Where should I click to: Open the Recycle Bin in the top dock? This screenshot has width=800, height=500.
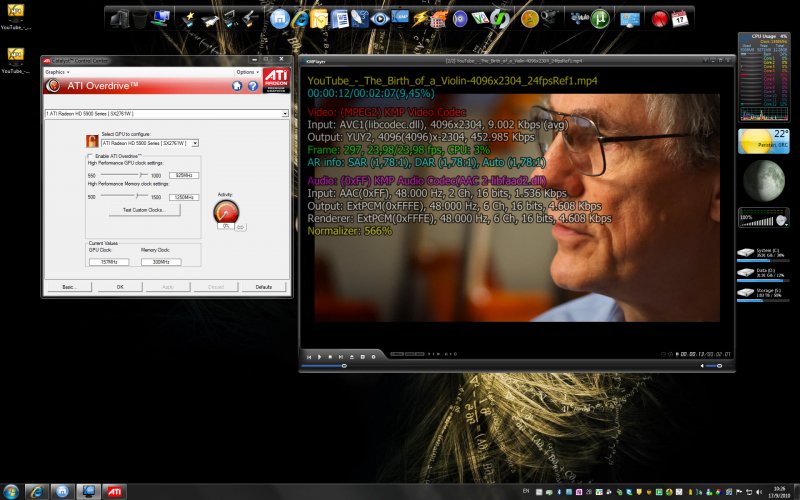pos(140,19)
